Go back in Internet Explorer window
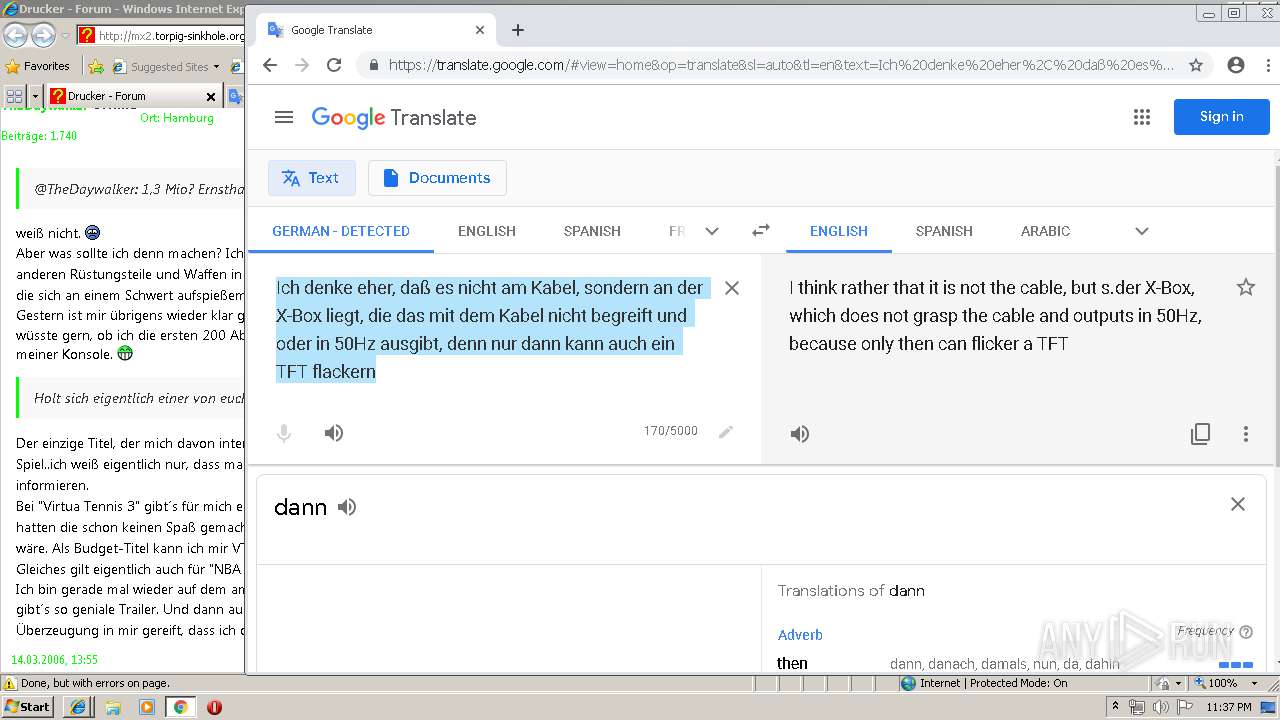The width and height of the screenshot is (1280, 720). tap(15, 36)
